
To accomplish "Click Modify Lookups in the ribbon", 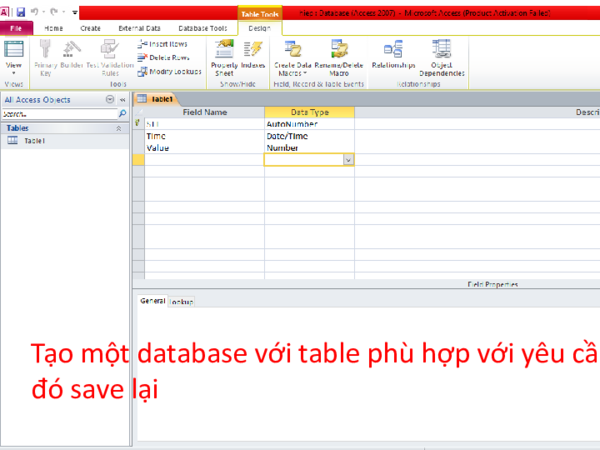I will point(169,71).
